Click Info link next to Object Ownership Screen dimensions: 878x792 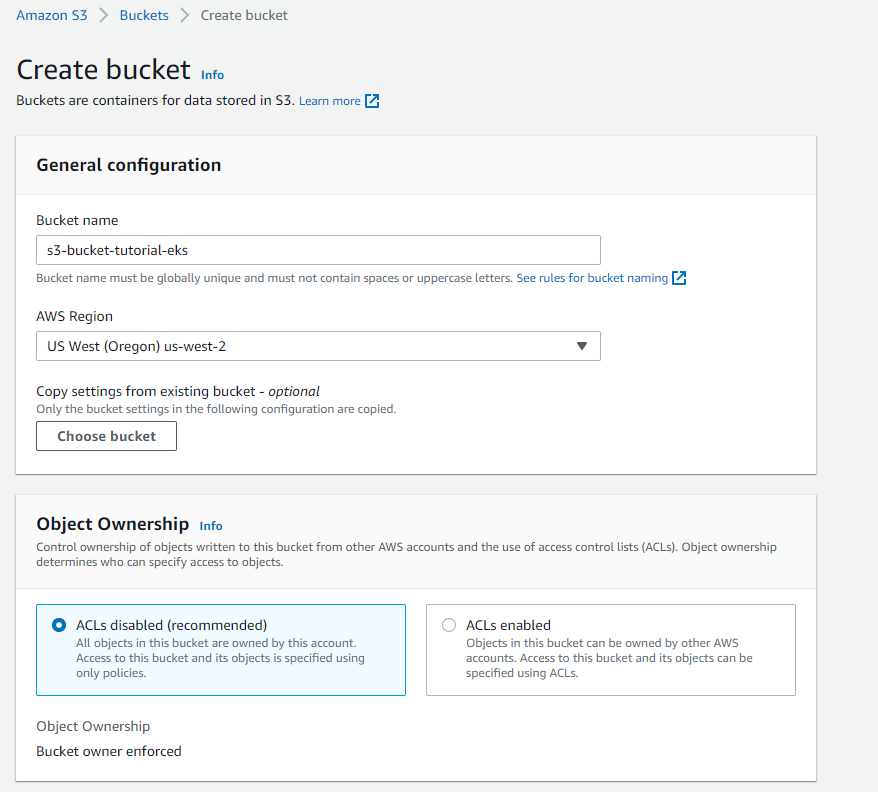coord(211,526)
